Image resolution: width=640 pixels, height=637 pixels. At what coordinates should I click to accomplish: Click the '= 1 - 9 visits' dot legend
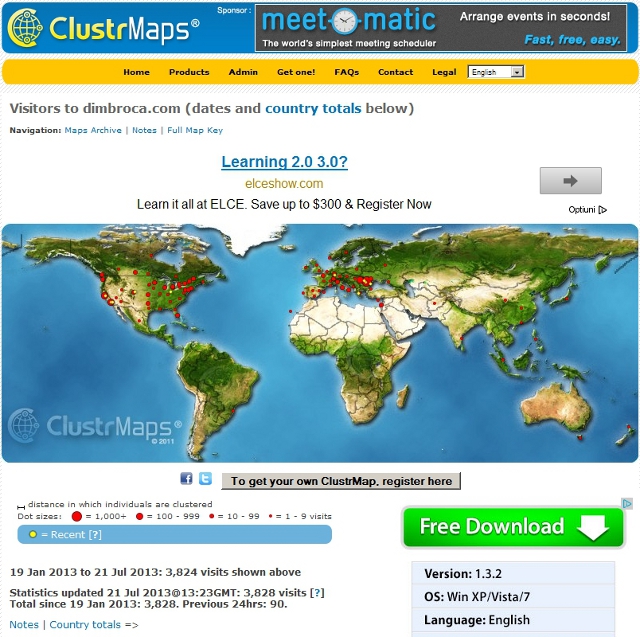click(300, 516)
